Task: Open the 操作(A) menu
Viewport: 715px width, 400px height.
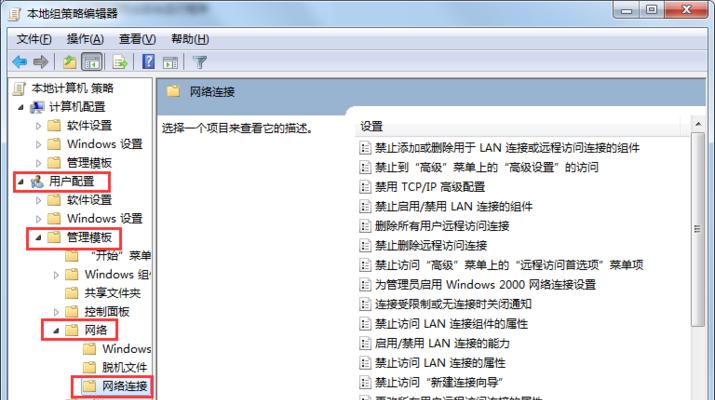Action: click(85, 39)
